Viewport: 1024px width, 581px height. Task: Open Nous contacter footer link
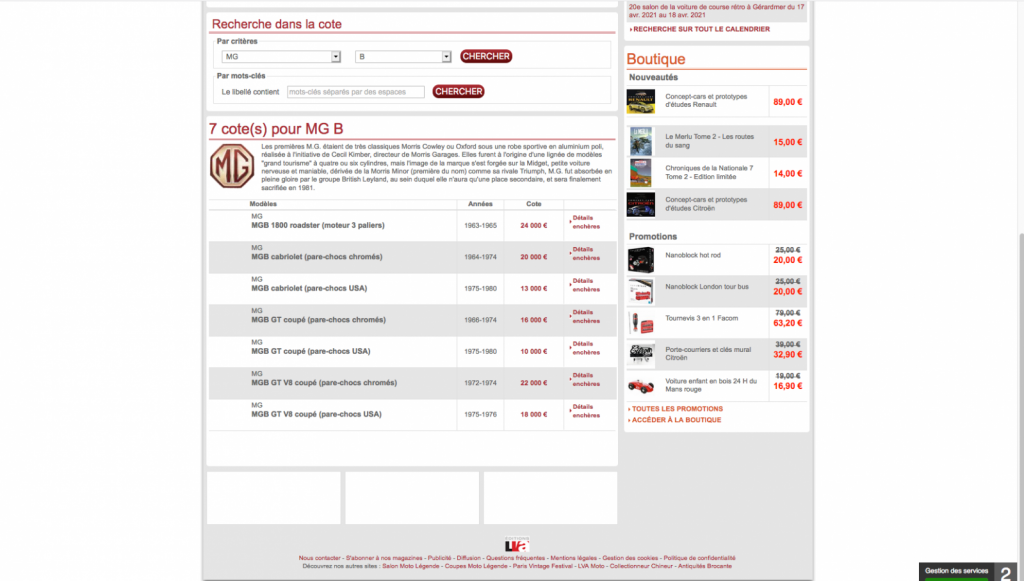coord(319,558)
